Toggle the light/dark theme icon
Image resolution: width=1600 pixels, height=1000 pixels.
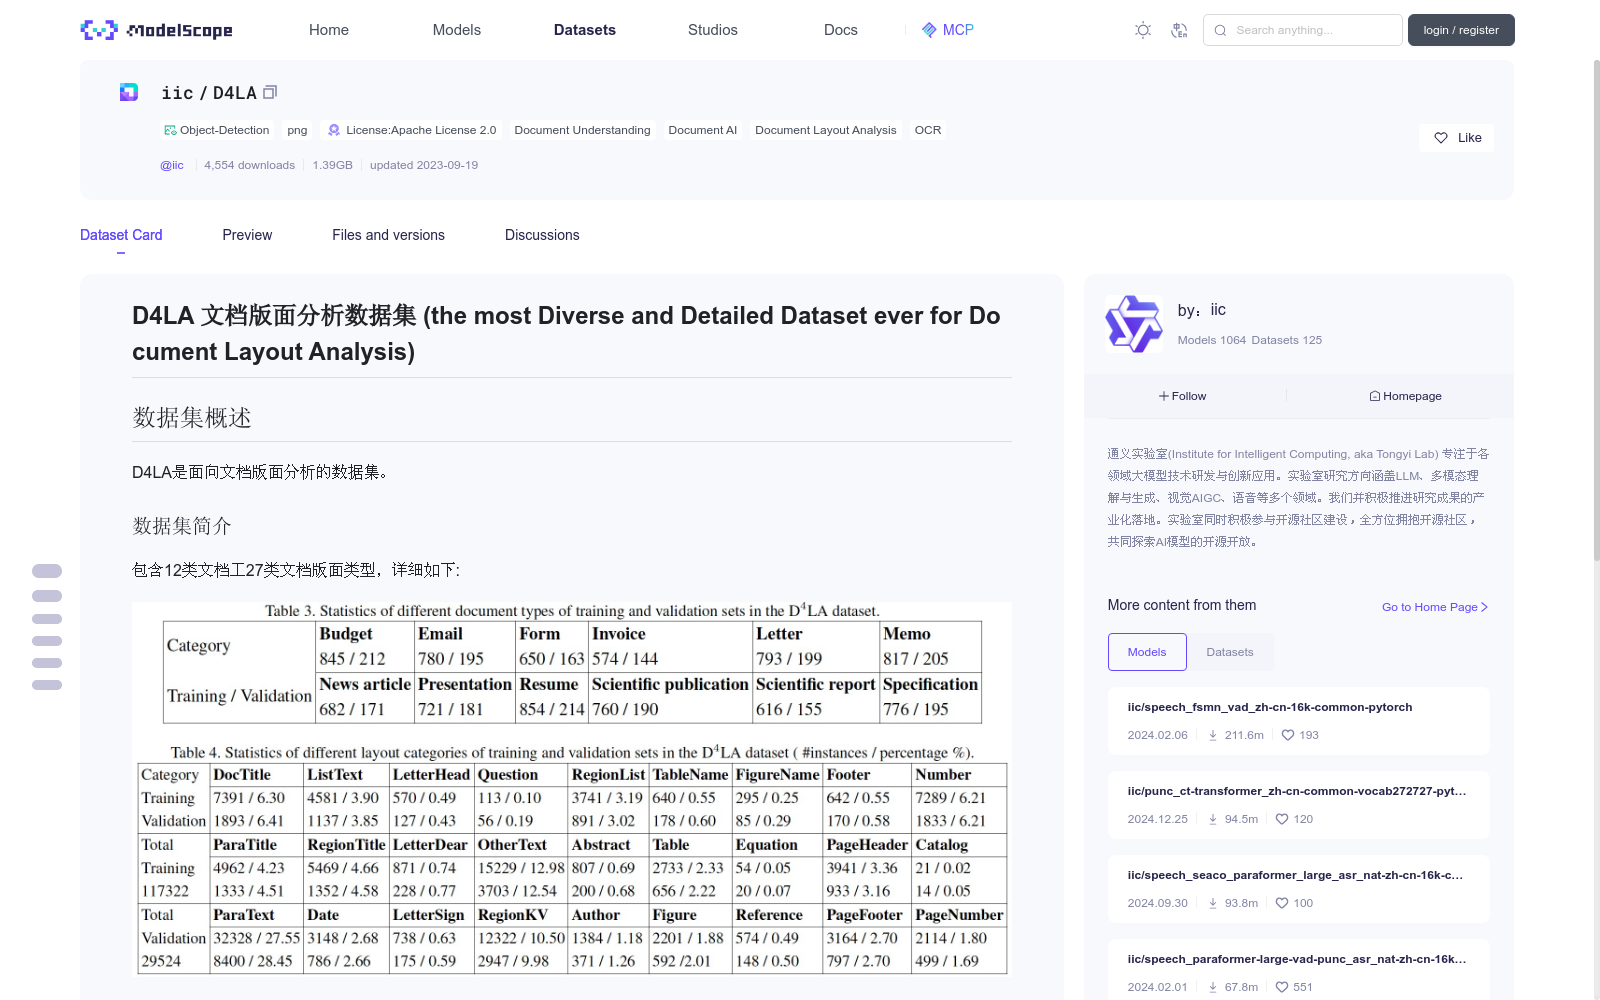(1143, 30)
